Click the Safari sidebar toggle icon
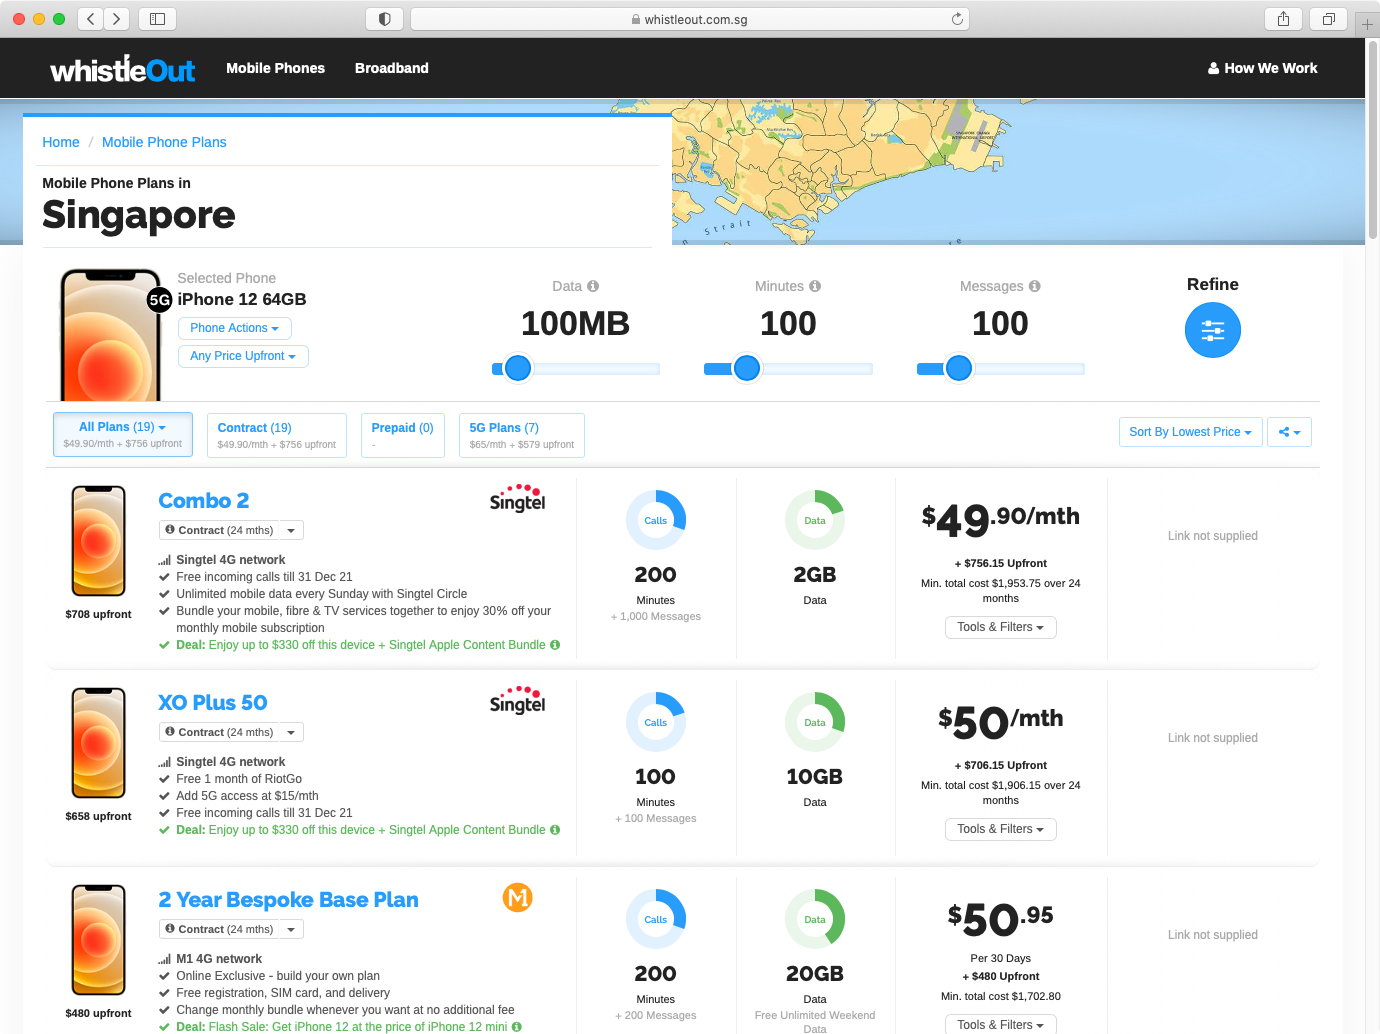 click(x=157, y=19)
